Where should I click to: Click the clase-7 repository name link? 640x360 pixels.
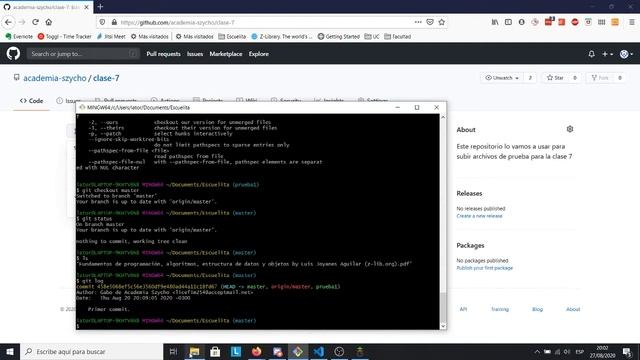[x=106, y=78]
